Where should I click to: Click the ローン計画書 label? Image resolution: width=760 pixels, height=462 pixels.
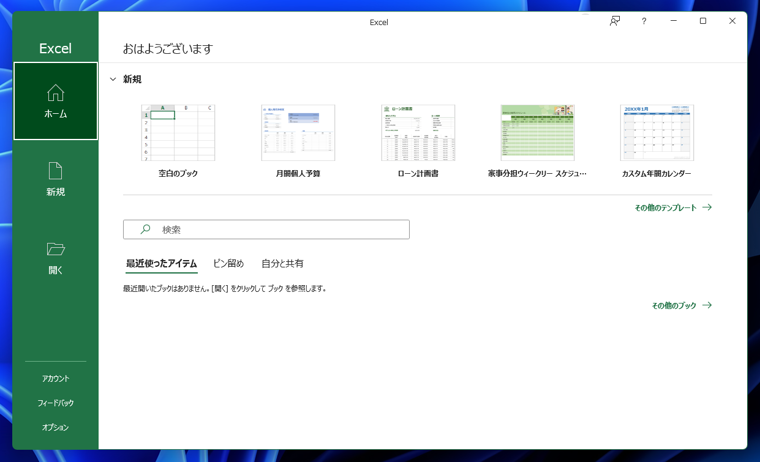click(x=418, y=174)
